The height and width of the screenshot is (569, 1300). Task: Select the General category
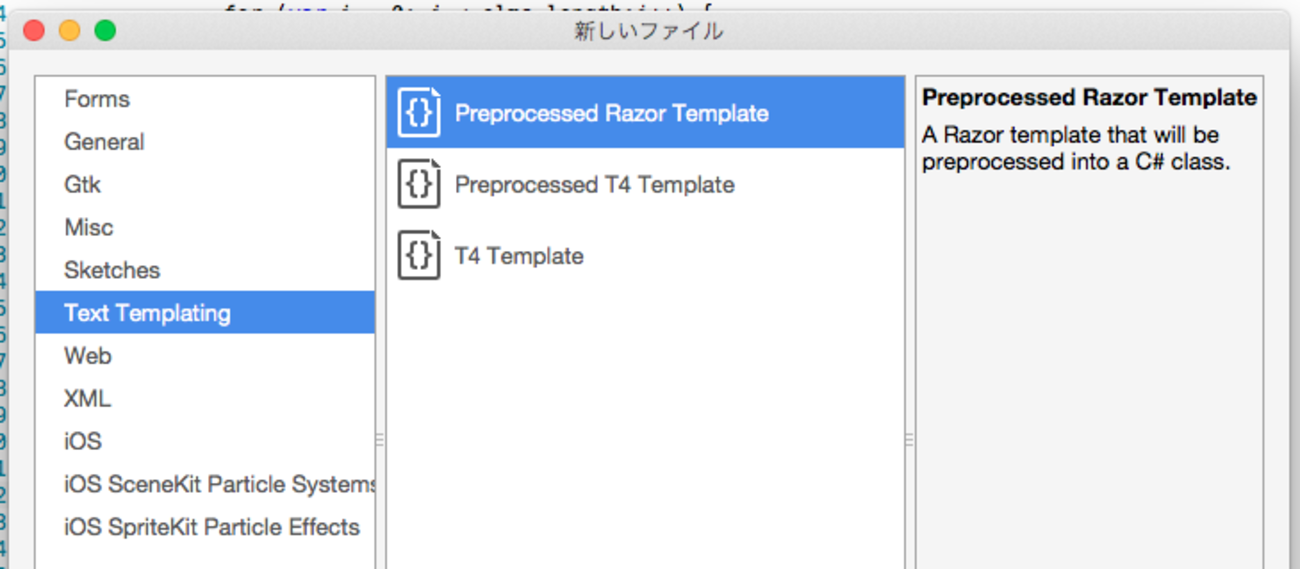point(104,142)
